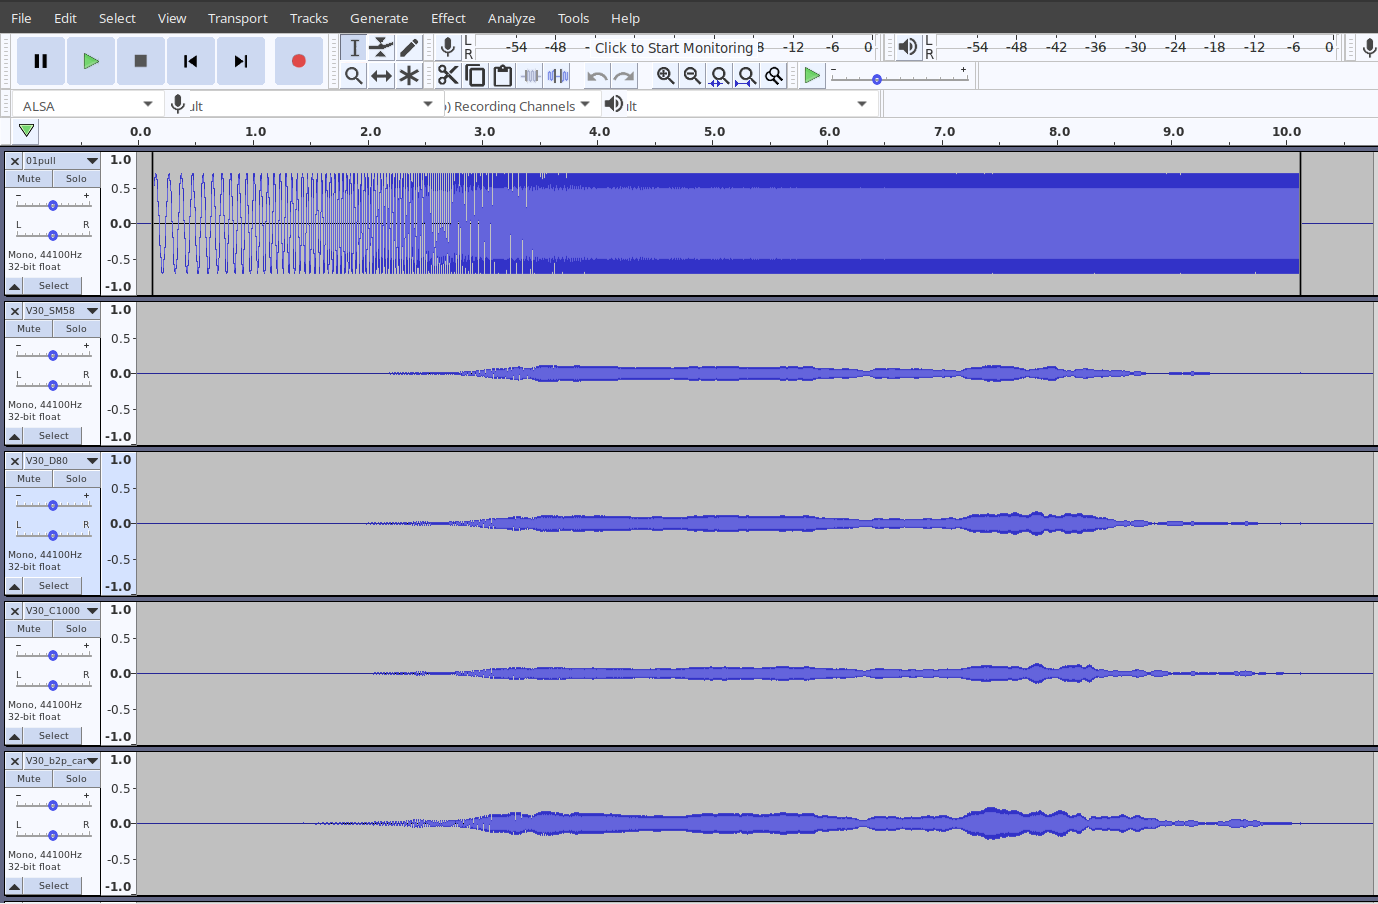Skip to End of project
This screenshot has height=904, width=1378.
(241, 61)
